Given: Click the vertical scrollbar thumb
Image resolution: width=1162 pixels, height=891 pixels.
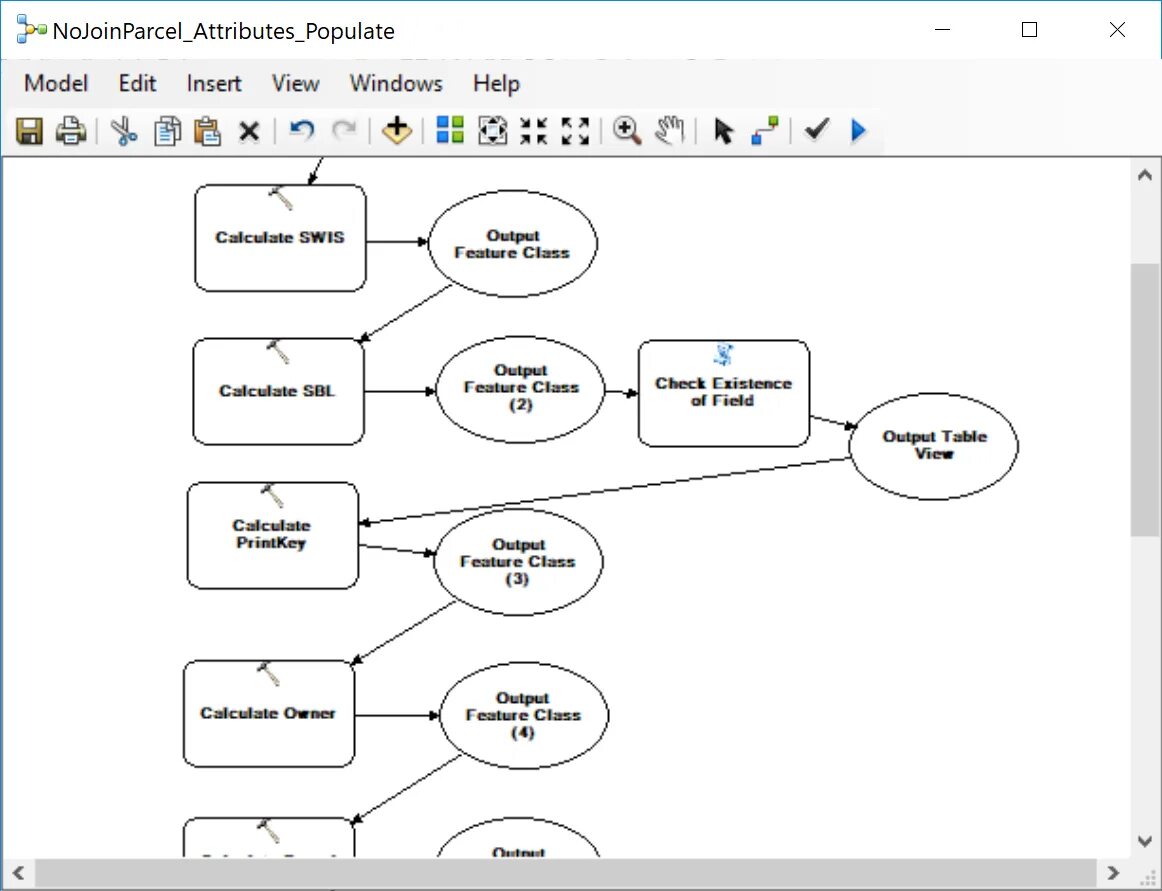Looking at the screenshot, I should [1145, 400].
